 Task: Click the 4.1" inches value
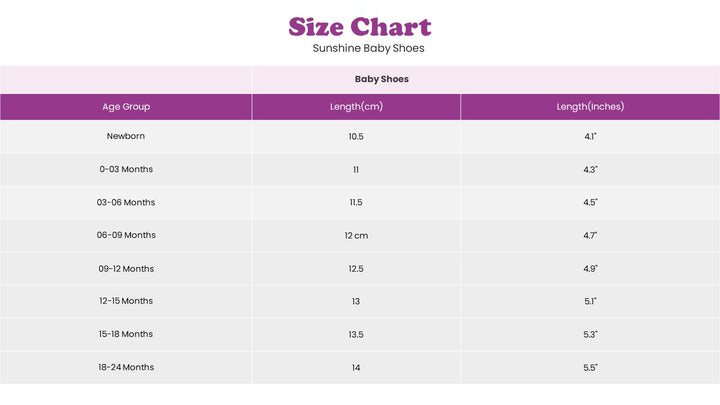pos(590,136)
